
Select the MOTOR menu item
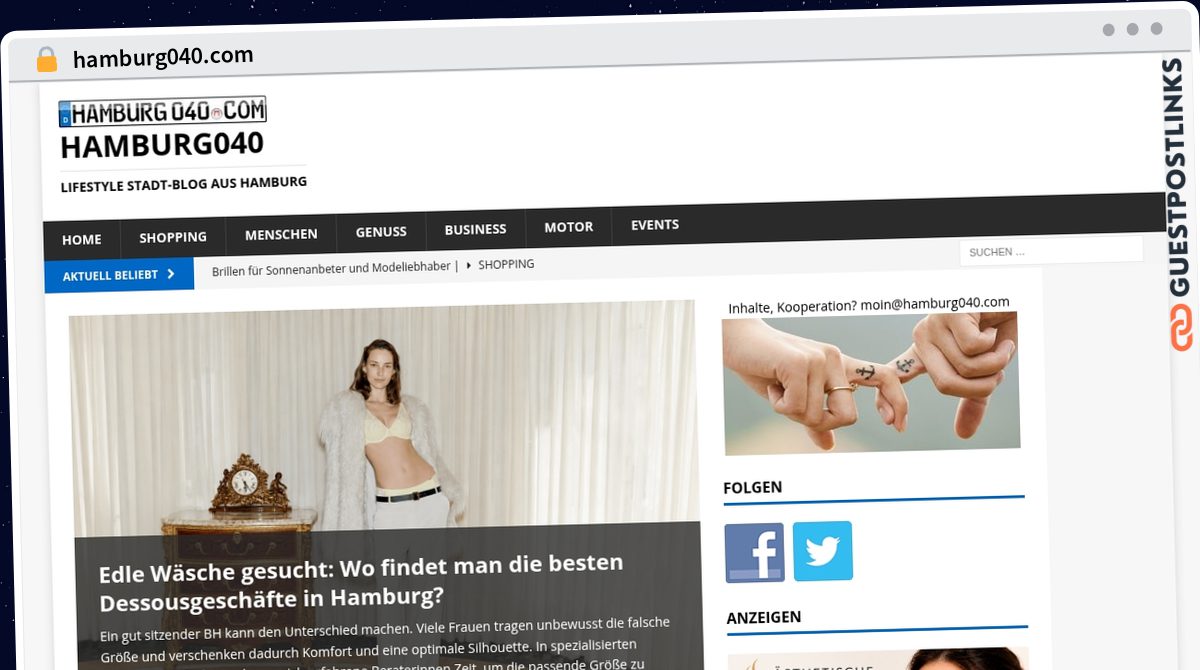point(568,227)
